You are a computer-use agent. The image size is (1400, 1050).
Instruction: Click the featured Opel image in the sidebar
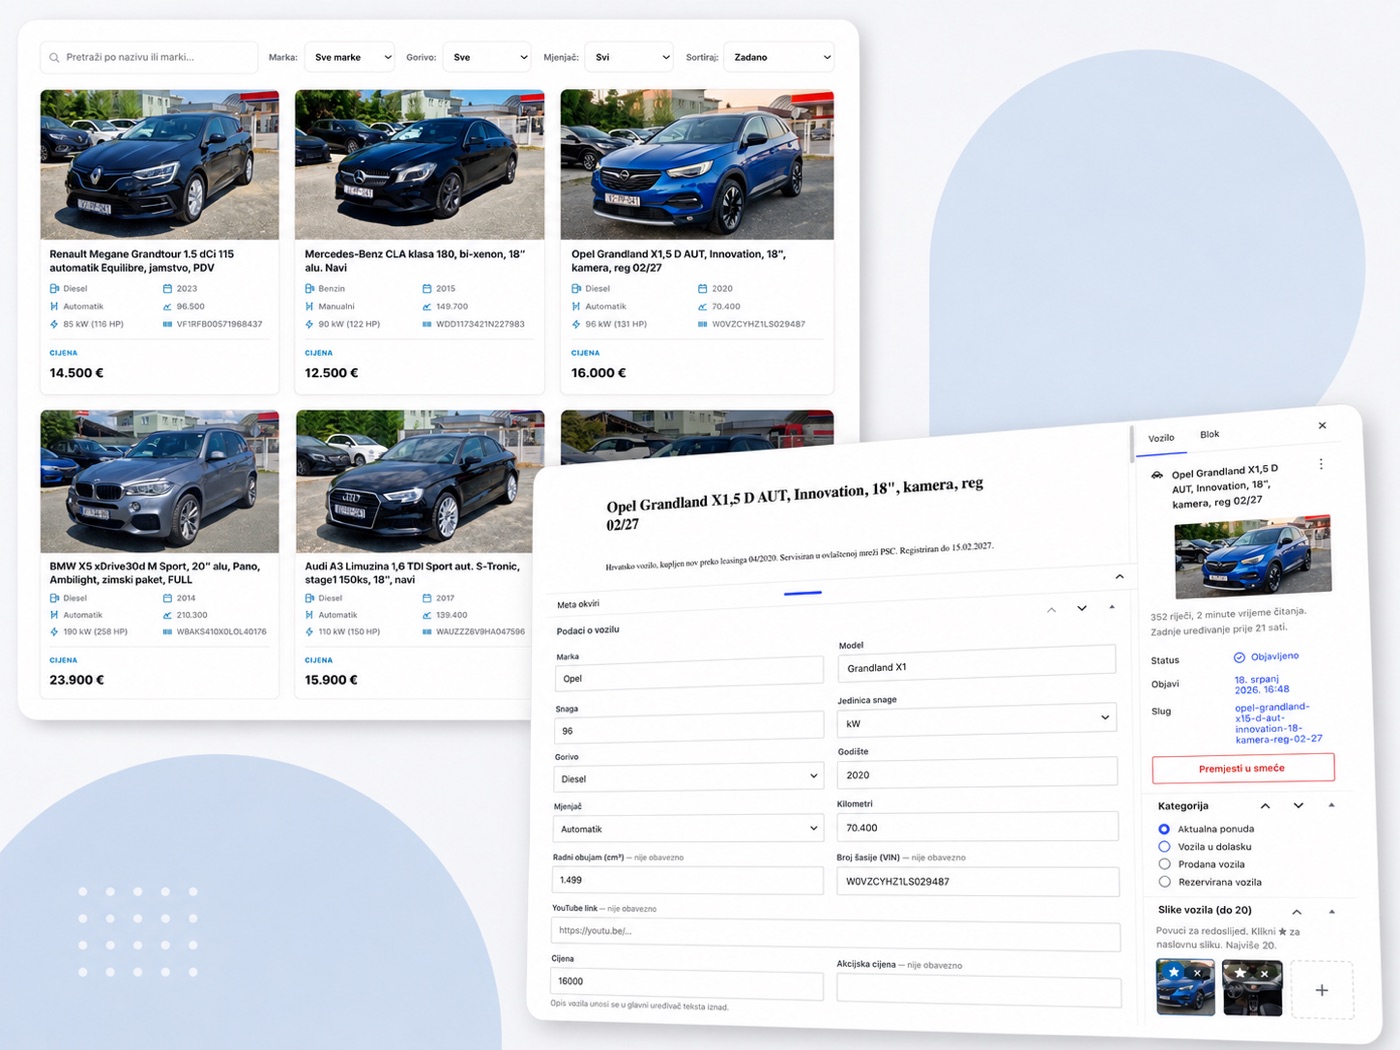click(1253, 558)
